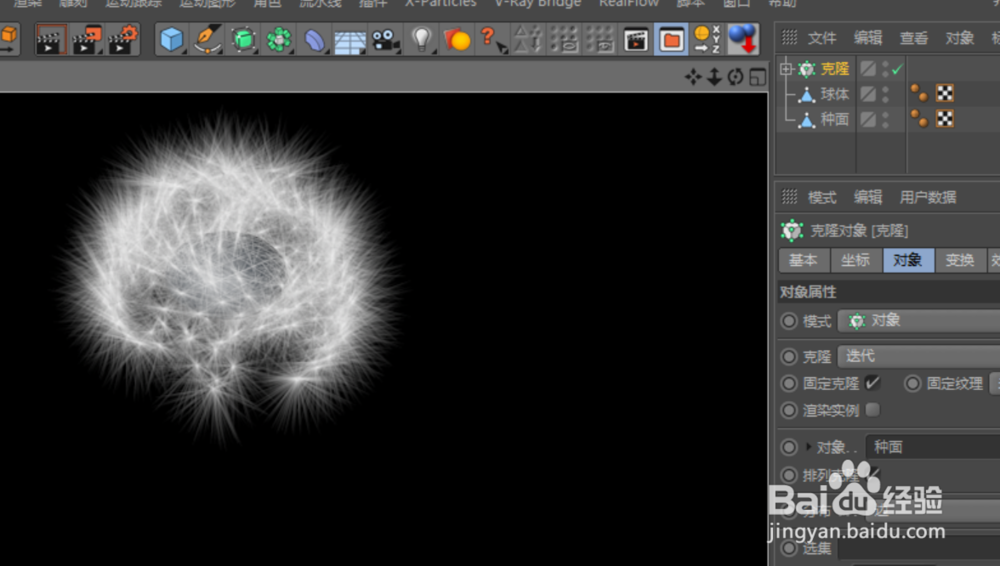
Task: Toggle the 固定克隆 checkbox
Action: tap(872, 383)
